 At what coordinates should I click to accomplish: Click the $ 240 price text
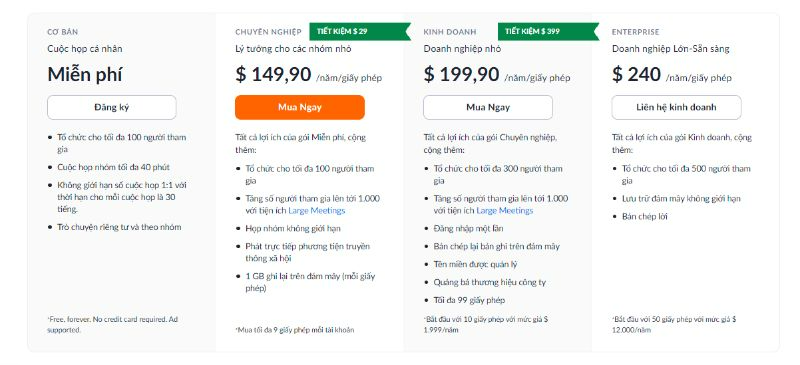click(x=636, y=75)
